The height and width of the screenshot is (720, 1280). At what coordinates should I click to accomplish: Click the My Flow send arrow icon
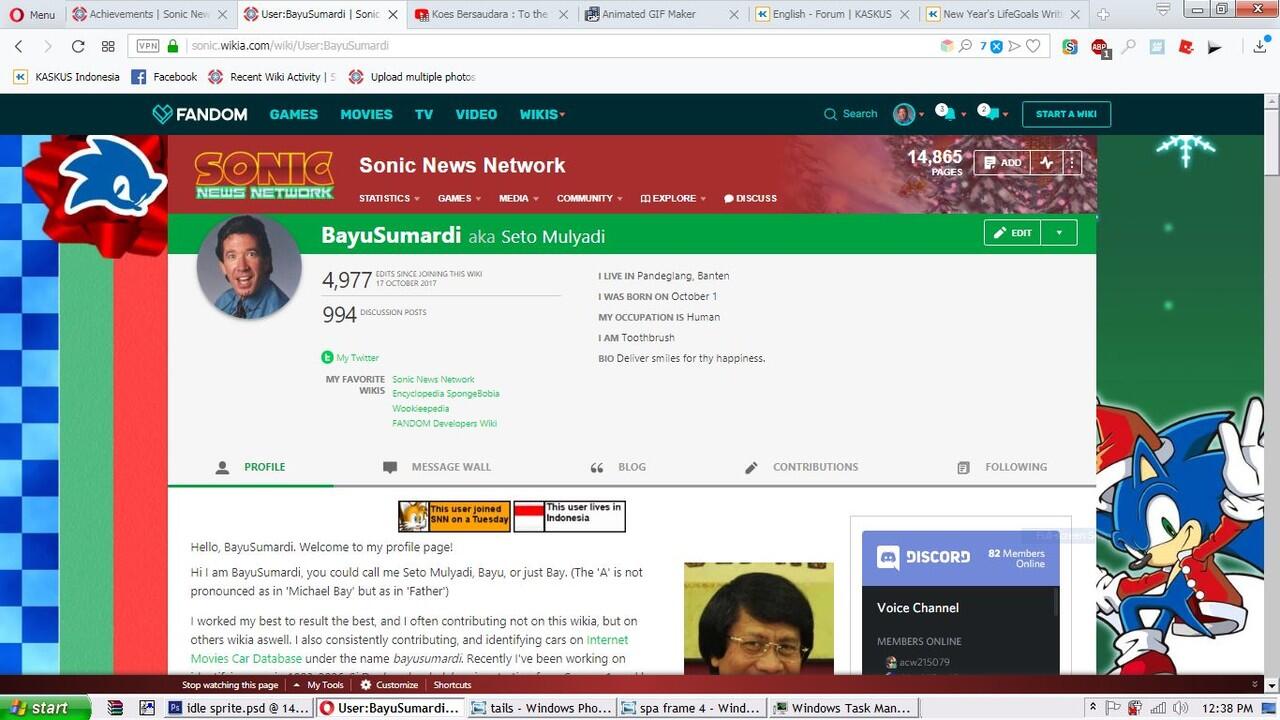point(1014,46)
